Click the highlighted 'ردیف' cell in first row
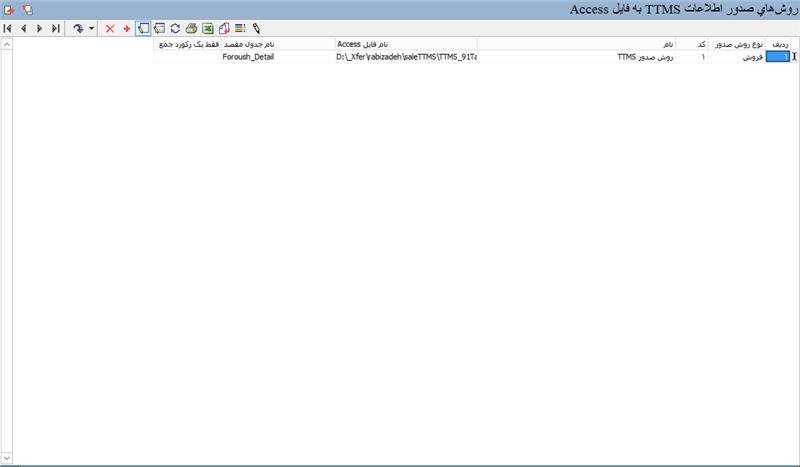Viewport: 800px width, 467px height. (776, 57)
